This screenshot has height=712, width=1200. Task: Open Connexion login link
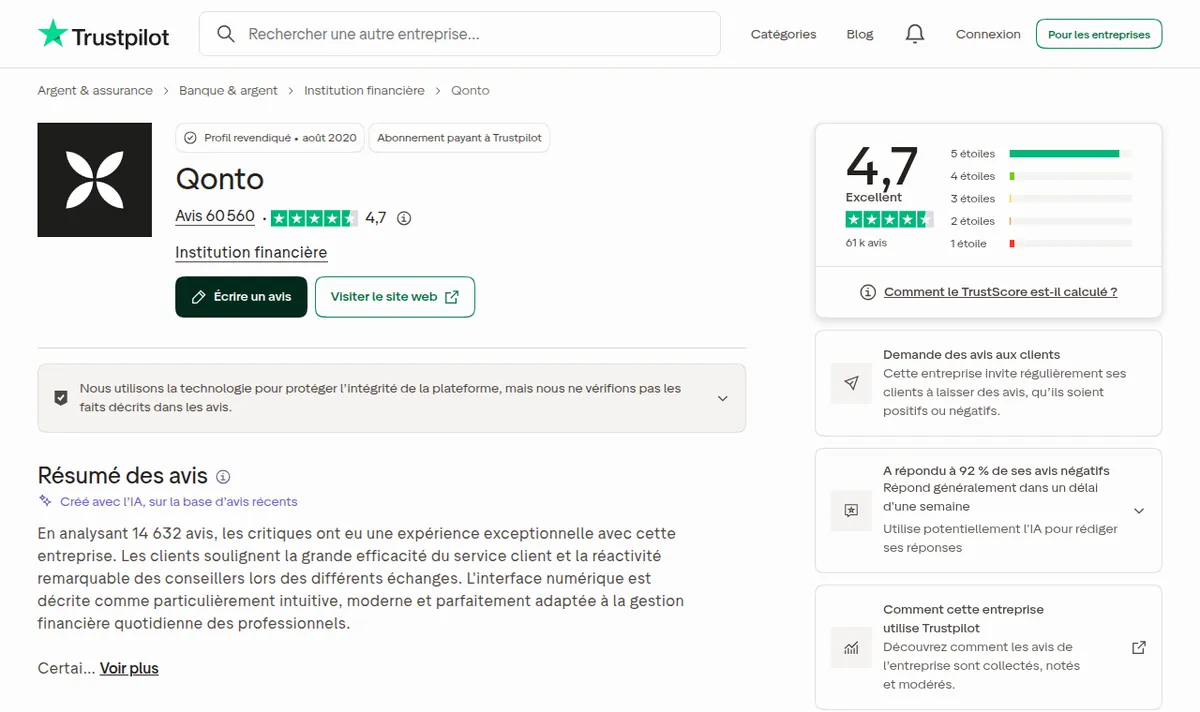[988, 34]
